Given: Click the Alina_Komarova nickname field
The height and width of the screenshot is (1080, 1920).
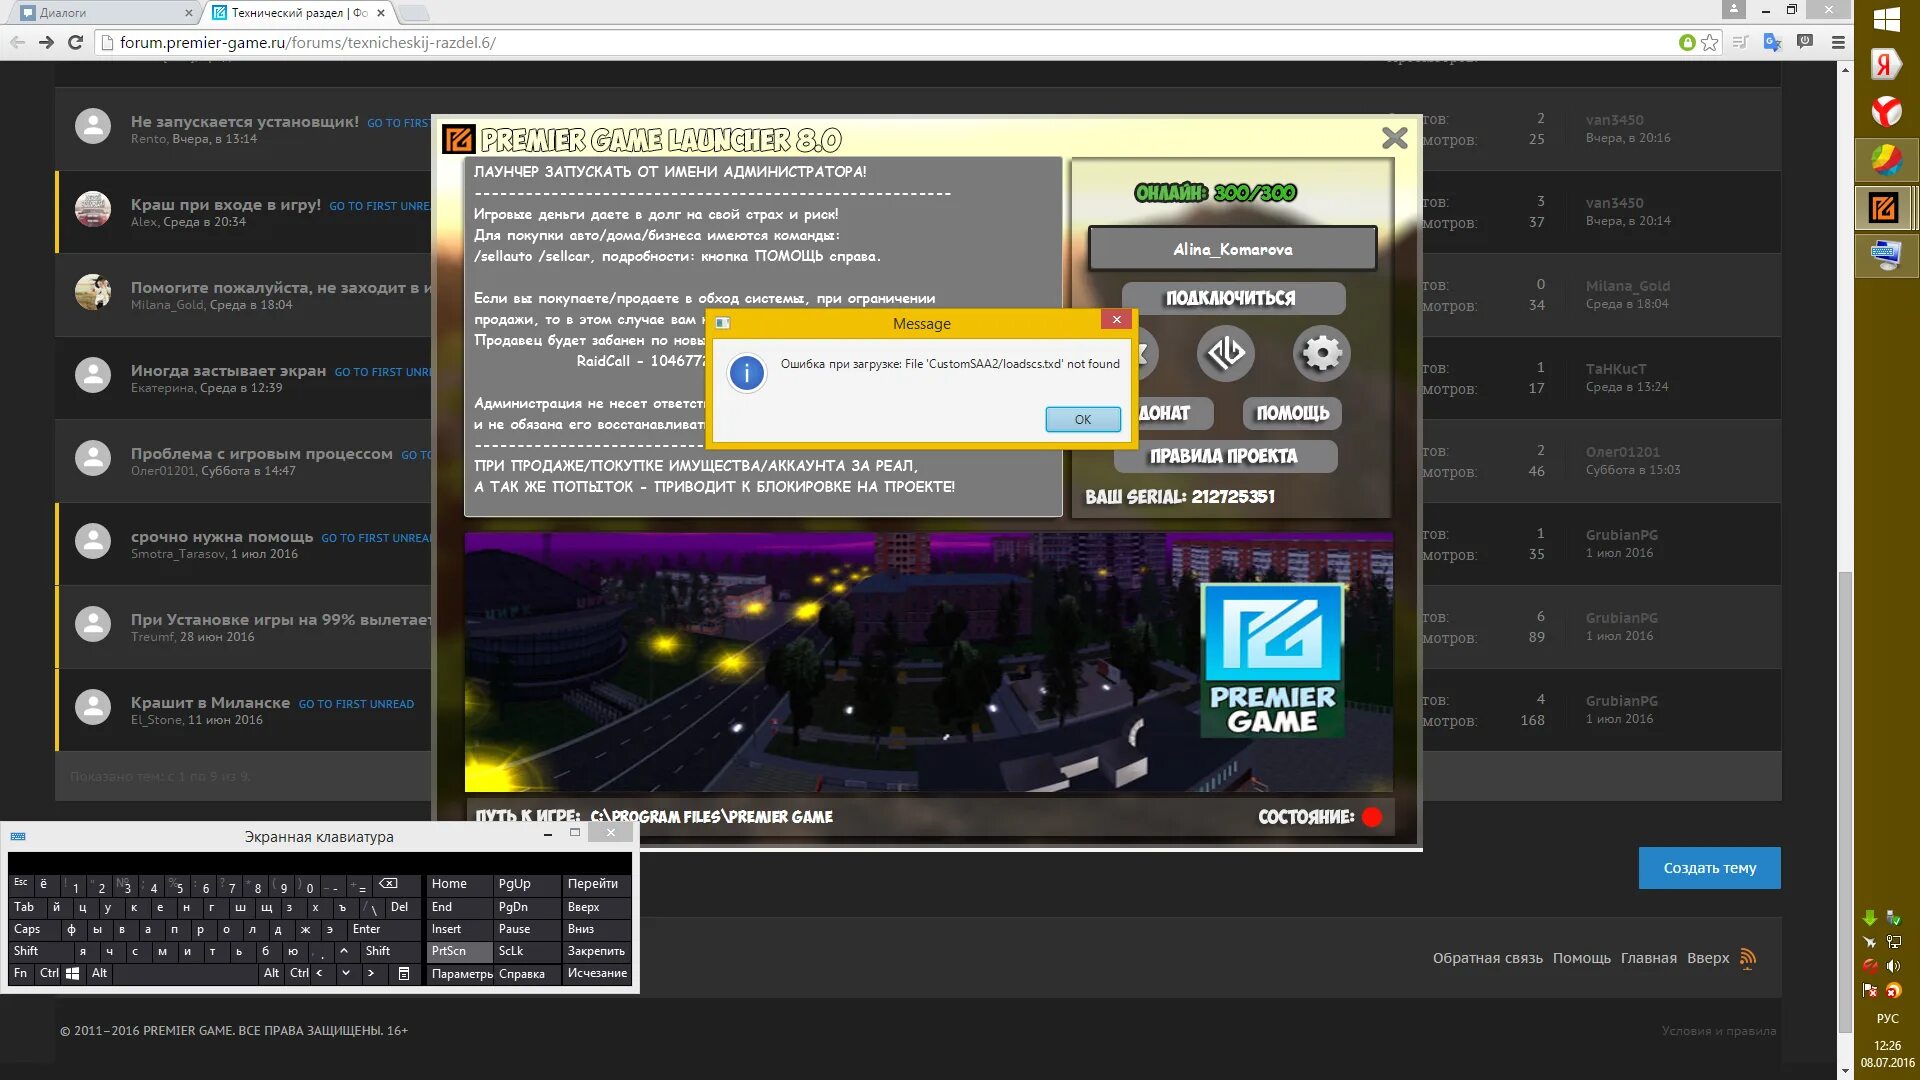Looking at the screenshot, I should (1232, 249).
